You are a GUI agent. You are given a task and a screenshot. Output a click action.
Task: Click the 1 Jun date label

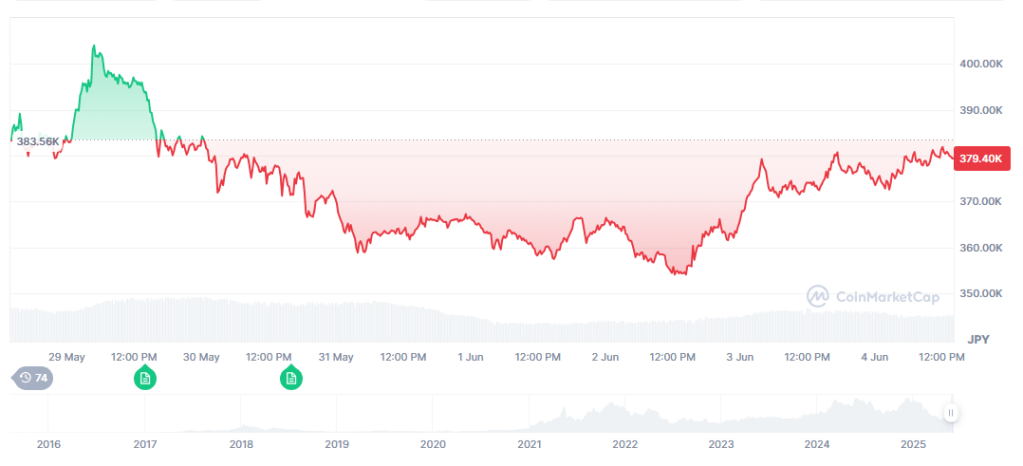click(470, 357)
